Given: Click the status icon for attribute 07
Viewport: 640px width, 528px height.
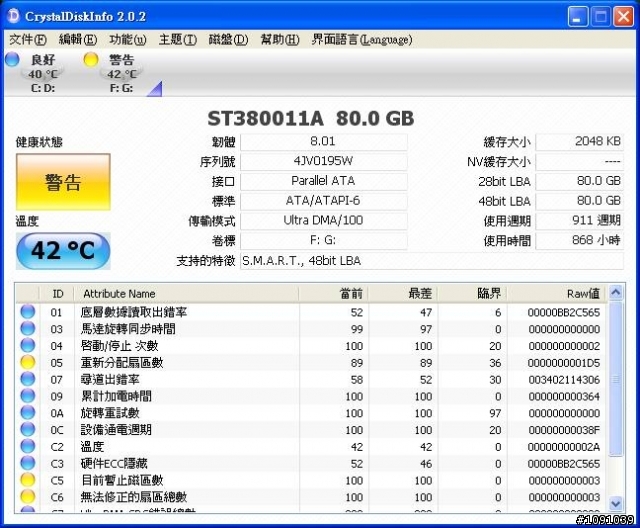Looking at the screenshot, I should pyautogui.click(x=28, y=379).
